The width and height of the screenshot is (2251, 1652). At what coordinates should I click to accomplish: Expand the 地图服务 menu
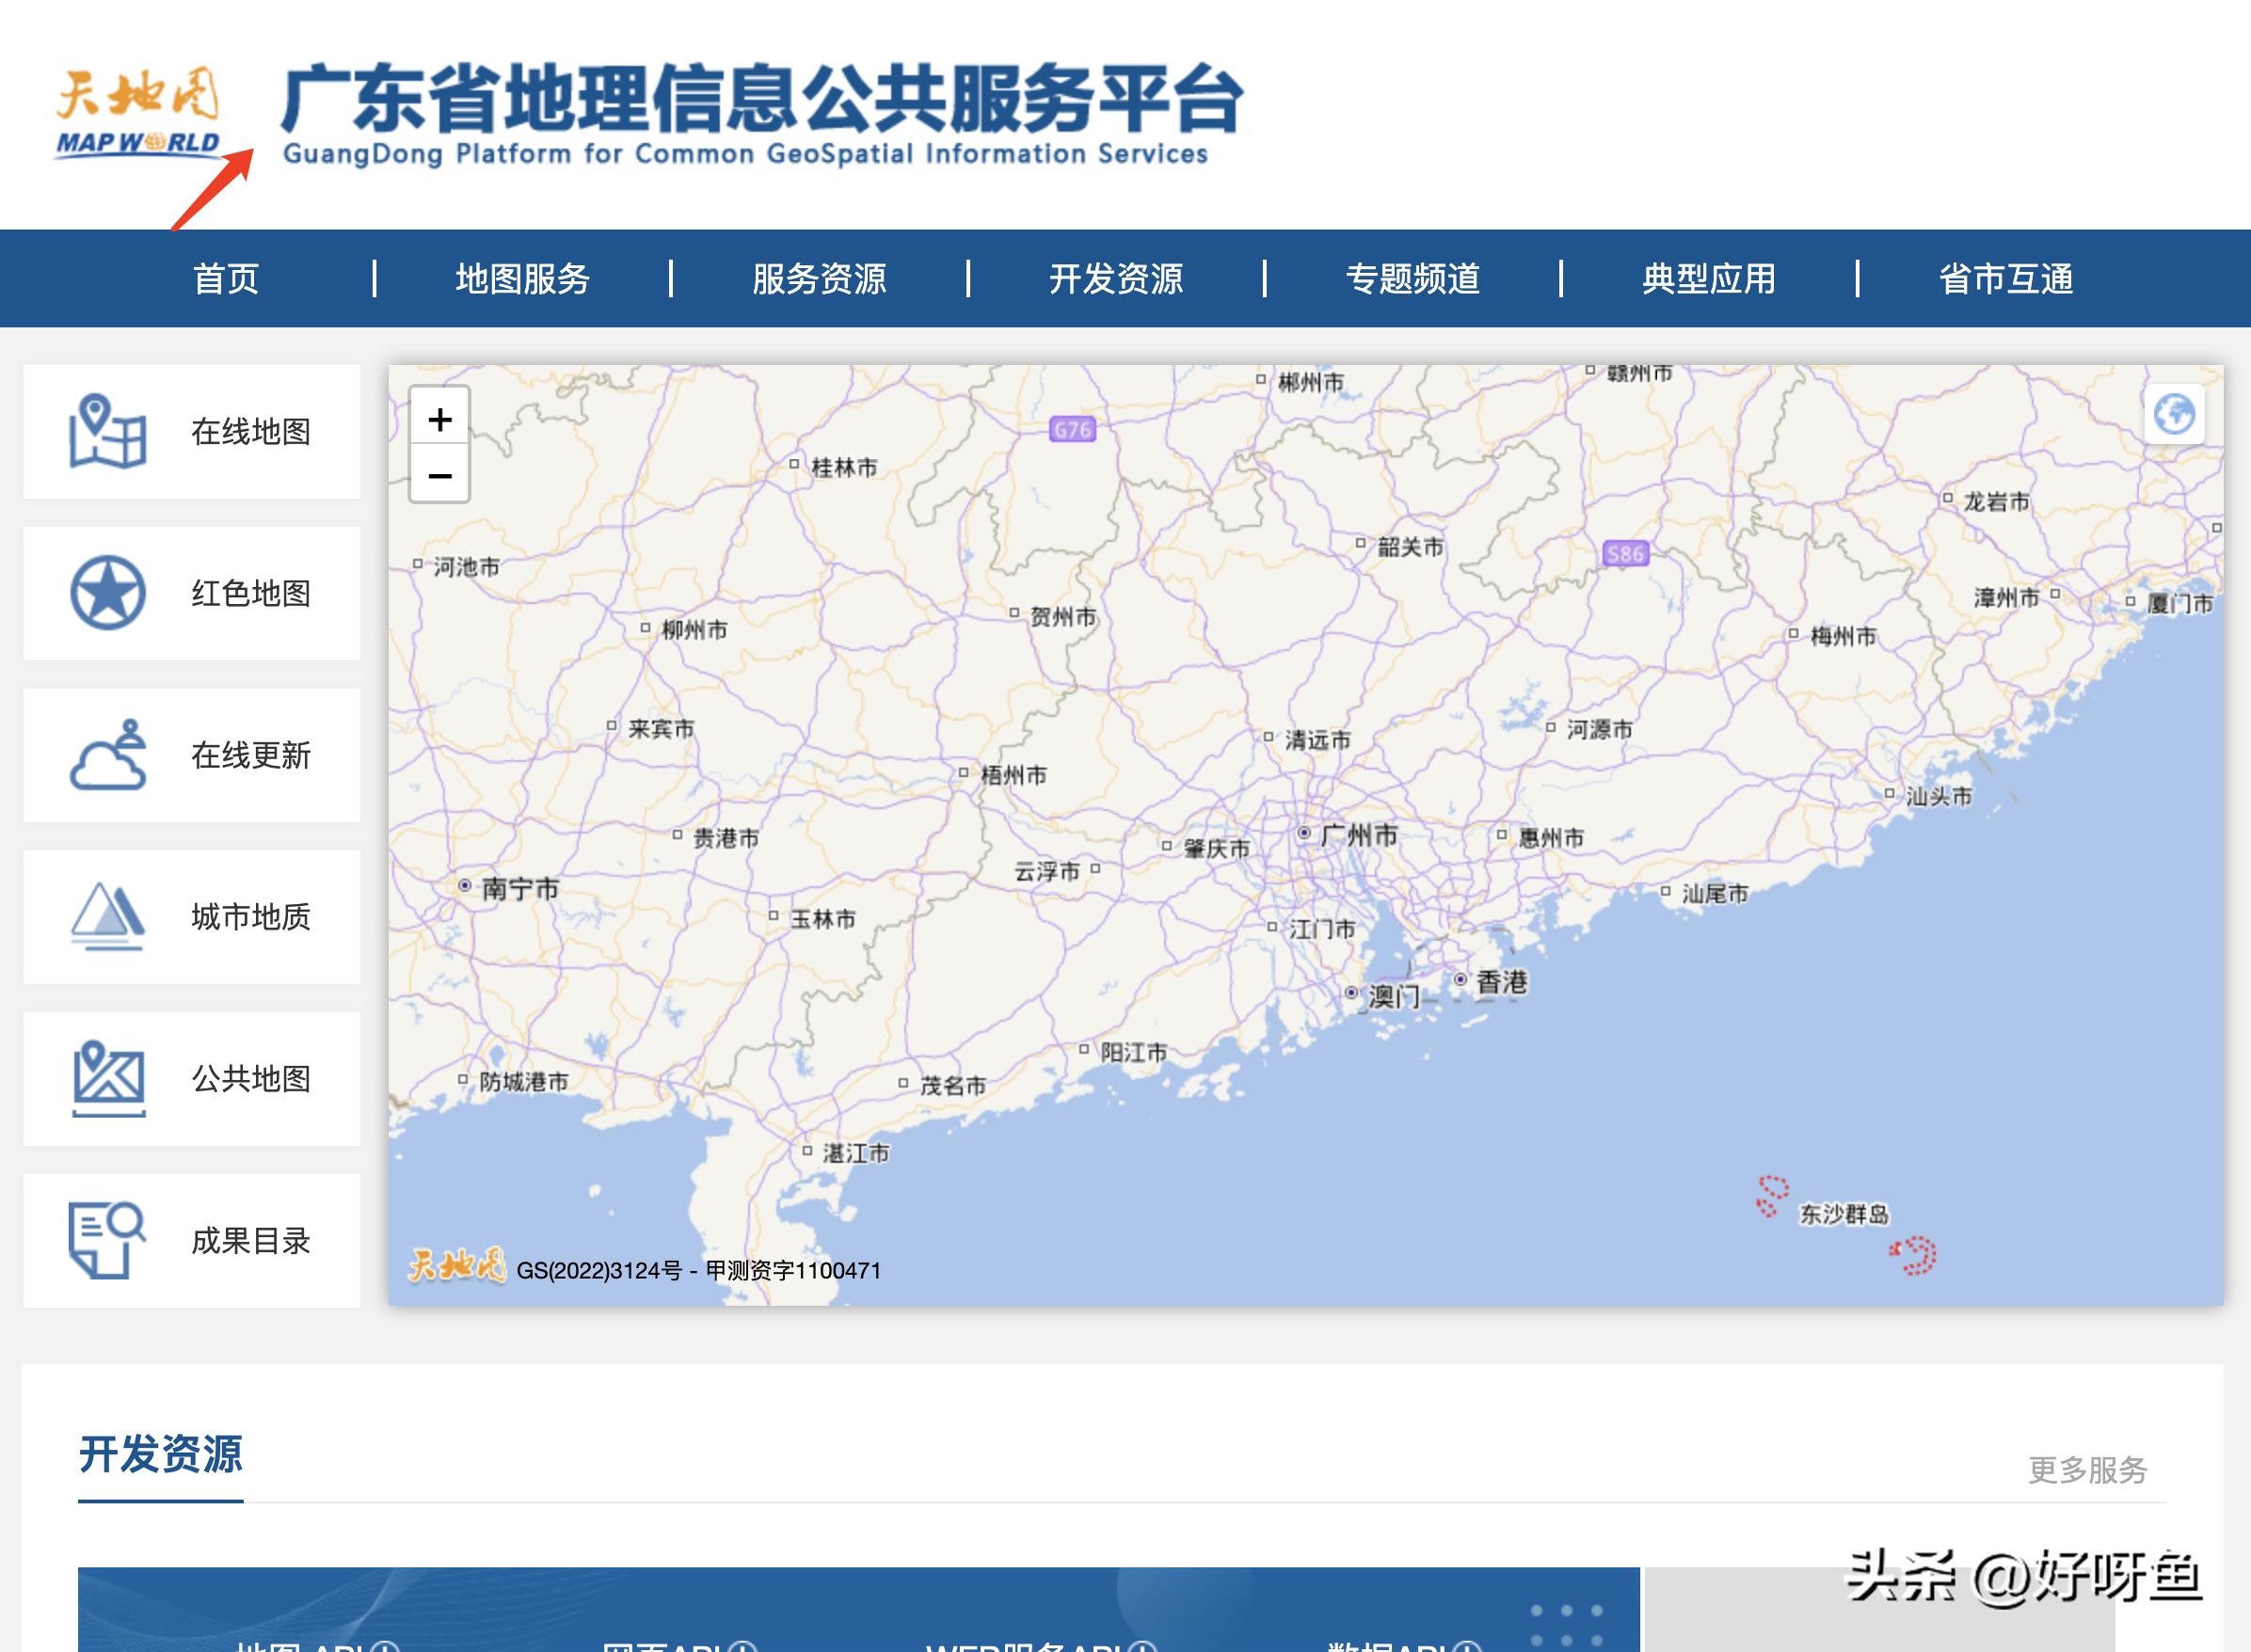pos(521,281)
